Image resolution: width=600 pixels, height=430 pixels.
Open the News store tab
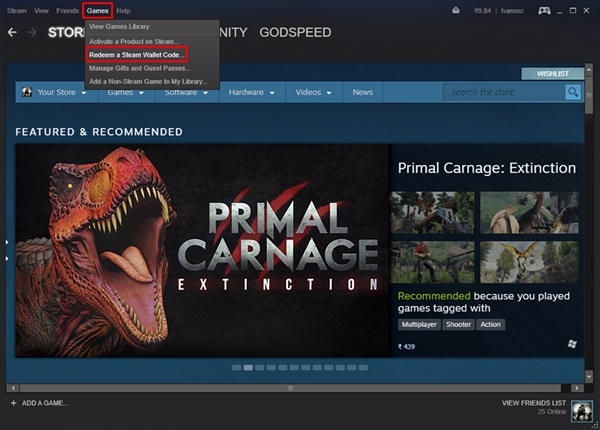pos(362,92)
